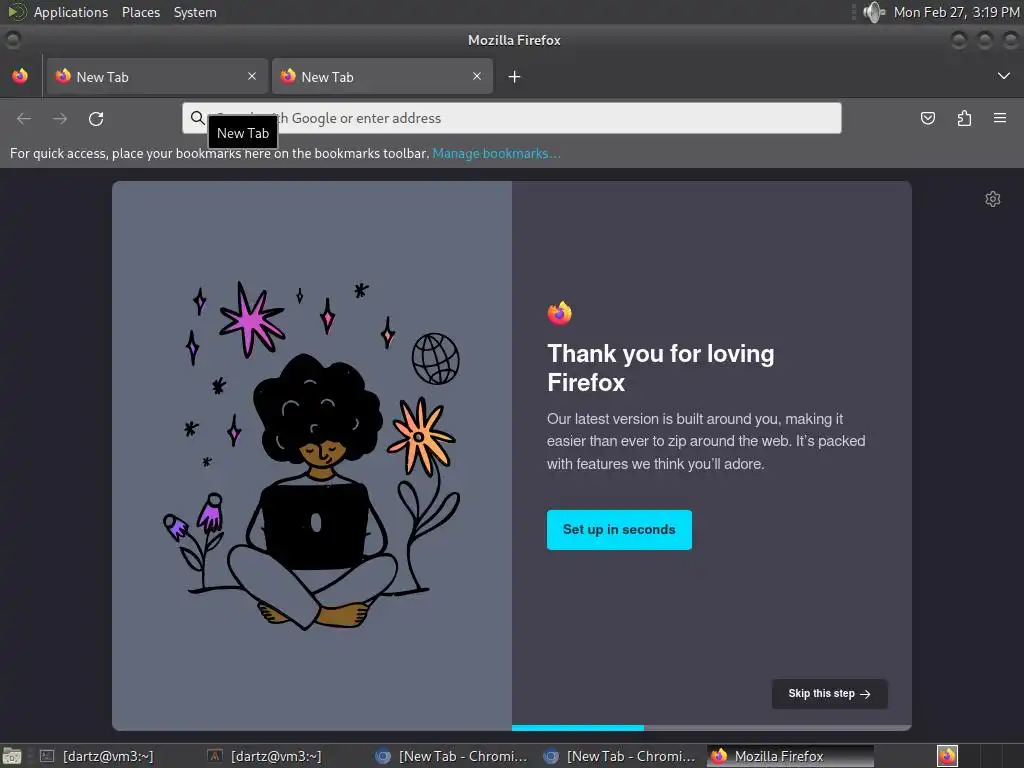Viewport: 1024px width, 768px height.
Task: Click the search magnifier in address bar
Action: [x=197, y=118]
